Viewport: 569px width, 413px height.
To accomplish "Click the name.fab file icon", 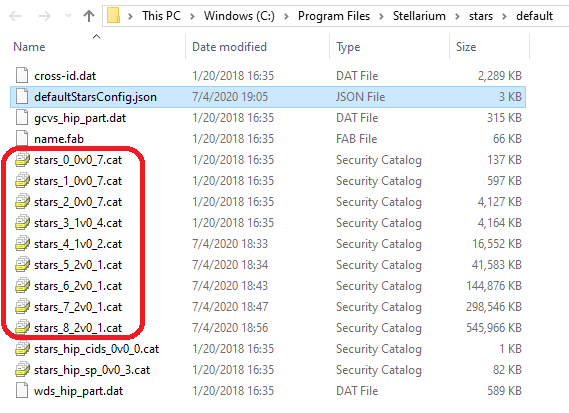I will pyautogui.click(x=22, y=139).
